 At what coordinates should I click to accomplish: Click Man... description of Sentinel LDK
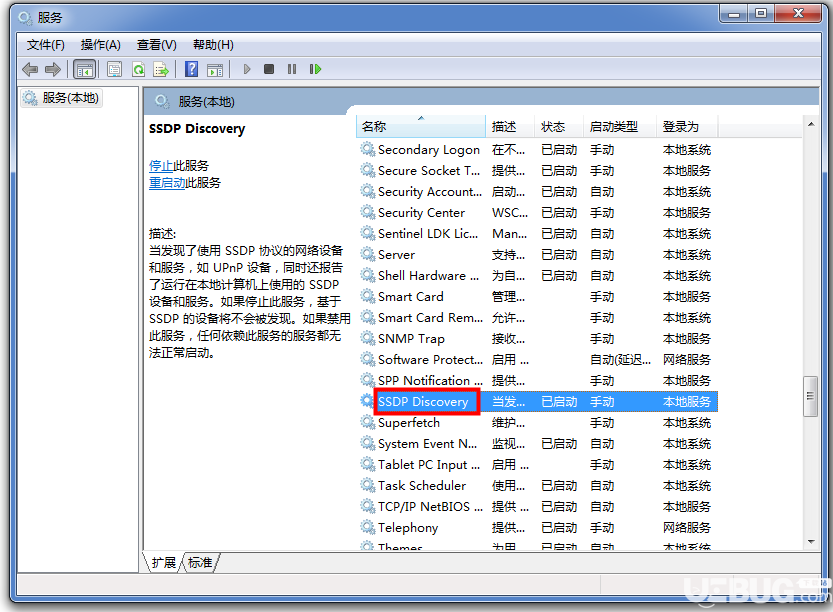click(509, 234)
